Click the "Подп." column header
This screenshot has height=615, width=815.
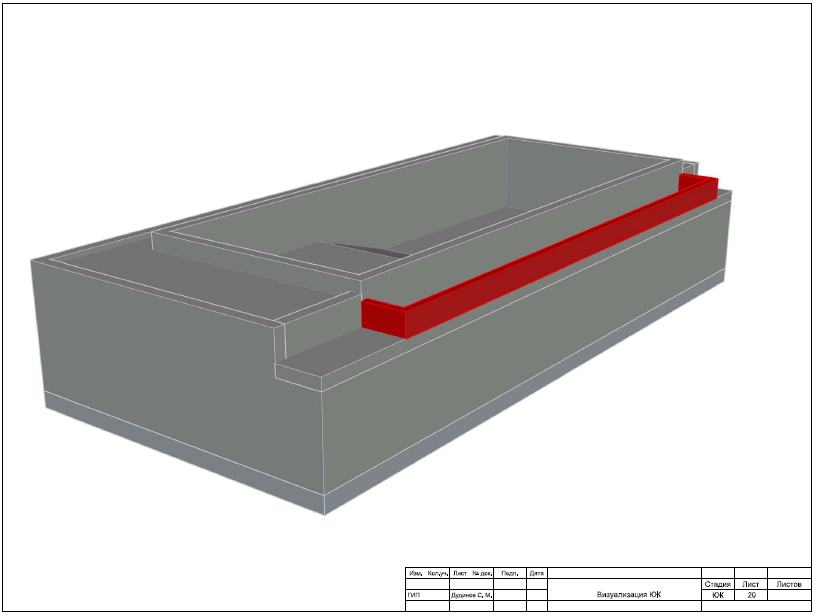click(x=510, y=573)
